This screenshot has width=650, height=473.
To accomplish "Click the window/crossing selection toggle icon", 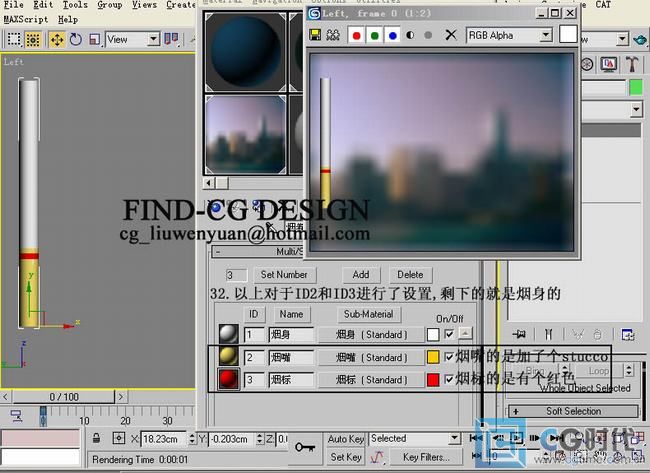I will [33, 39].
